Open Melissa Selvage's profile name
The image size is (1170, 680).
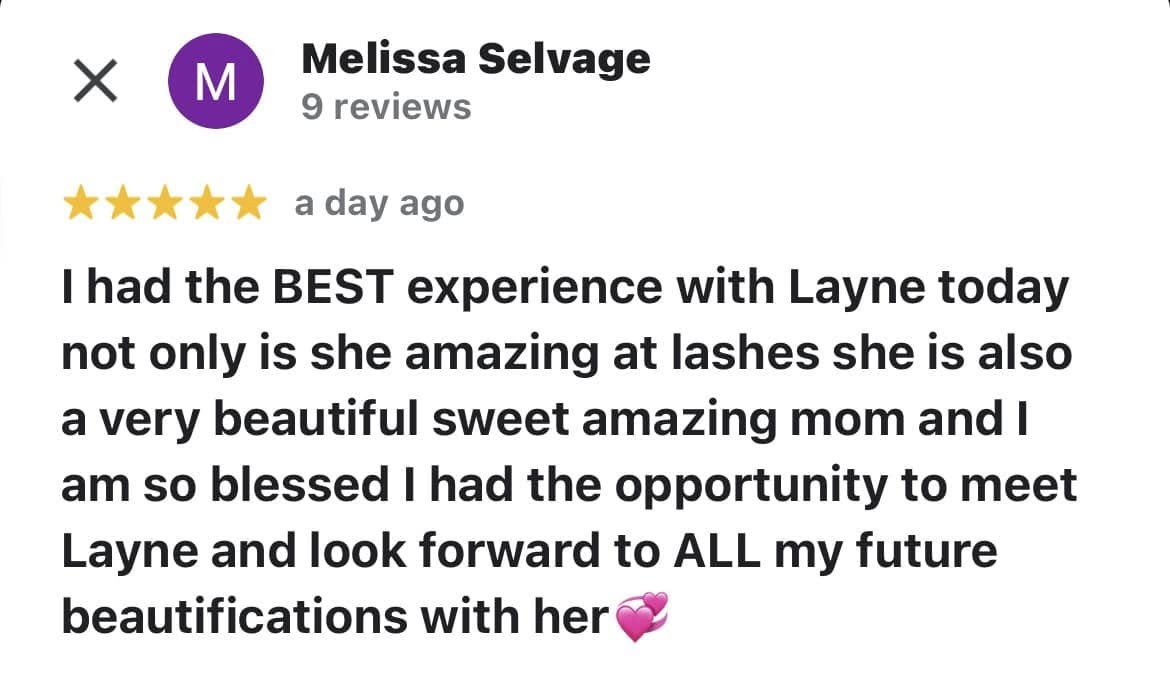coord(476,59)
